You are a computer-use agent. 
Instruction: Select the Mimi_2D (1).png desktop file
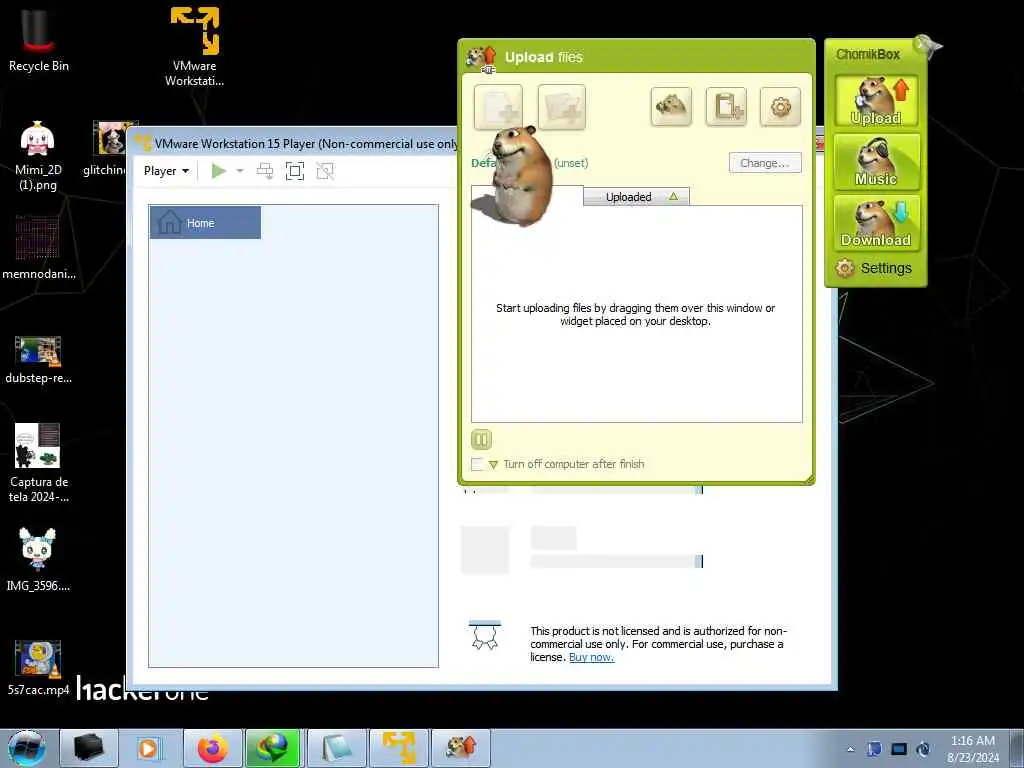(x=38, y=155)
